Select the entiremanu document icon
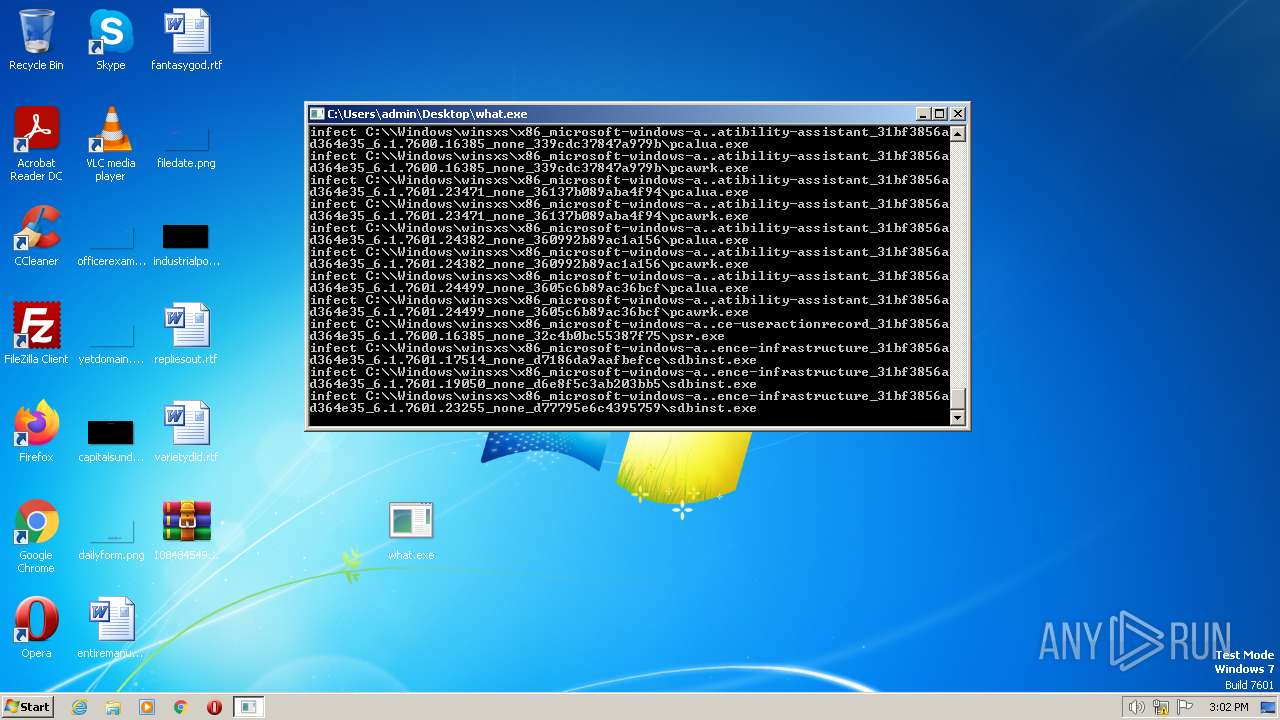The height and width of the screenshot is (720, 1280). (110, 628)
